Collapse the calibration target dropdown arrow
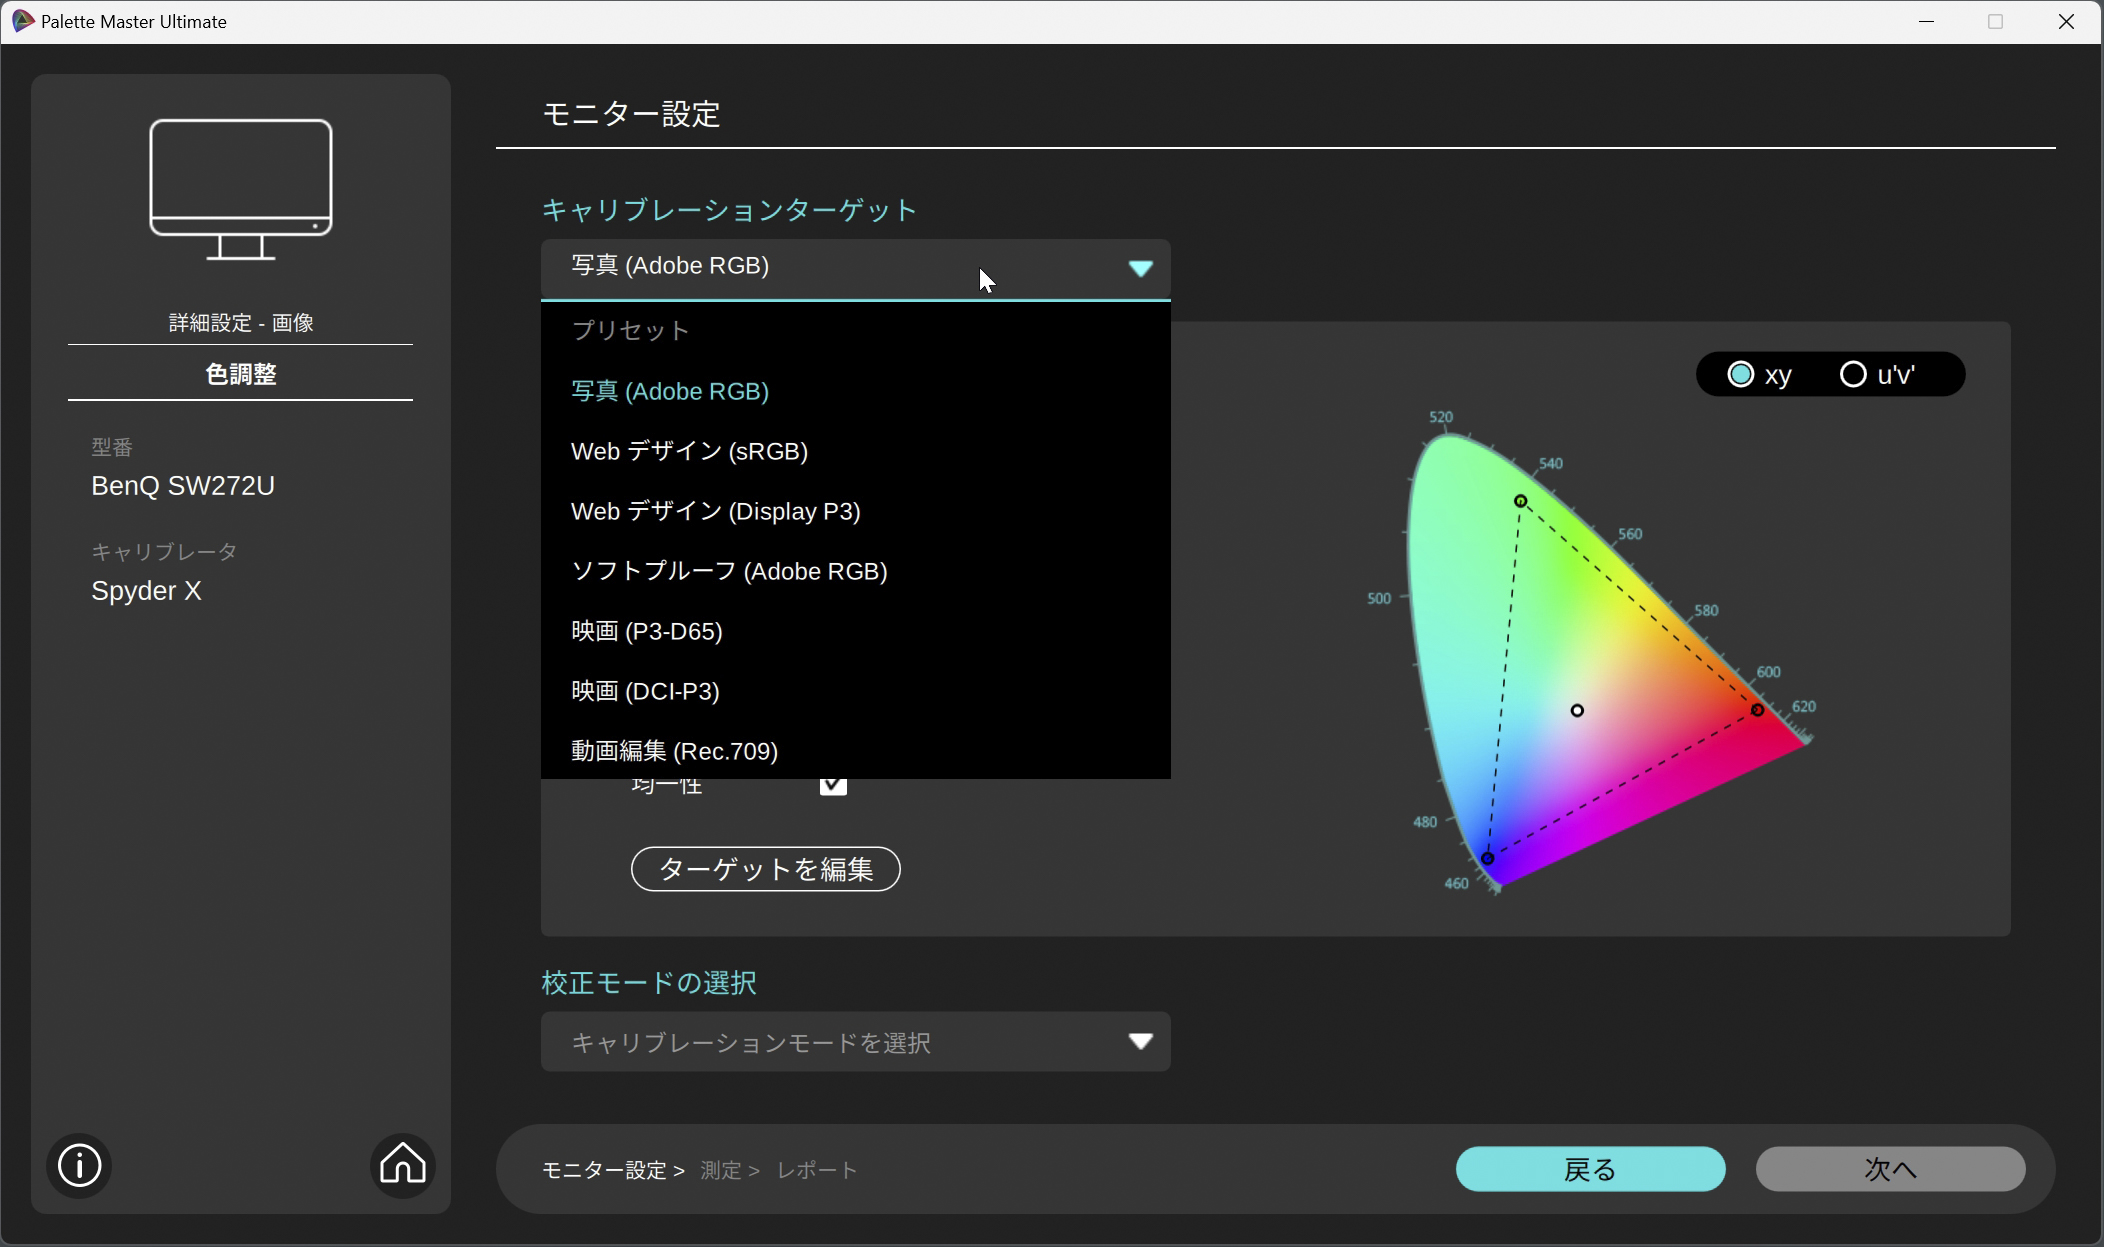The image size is (2104, 1247). tap(1140, 268)
